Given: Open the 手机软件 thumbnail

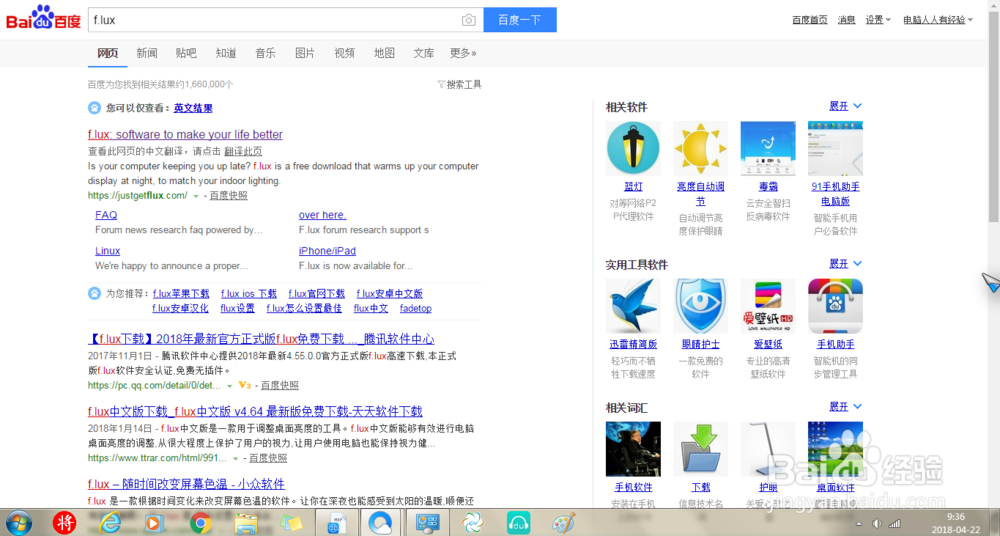Looking at the screenshot, I should [633, 449].
